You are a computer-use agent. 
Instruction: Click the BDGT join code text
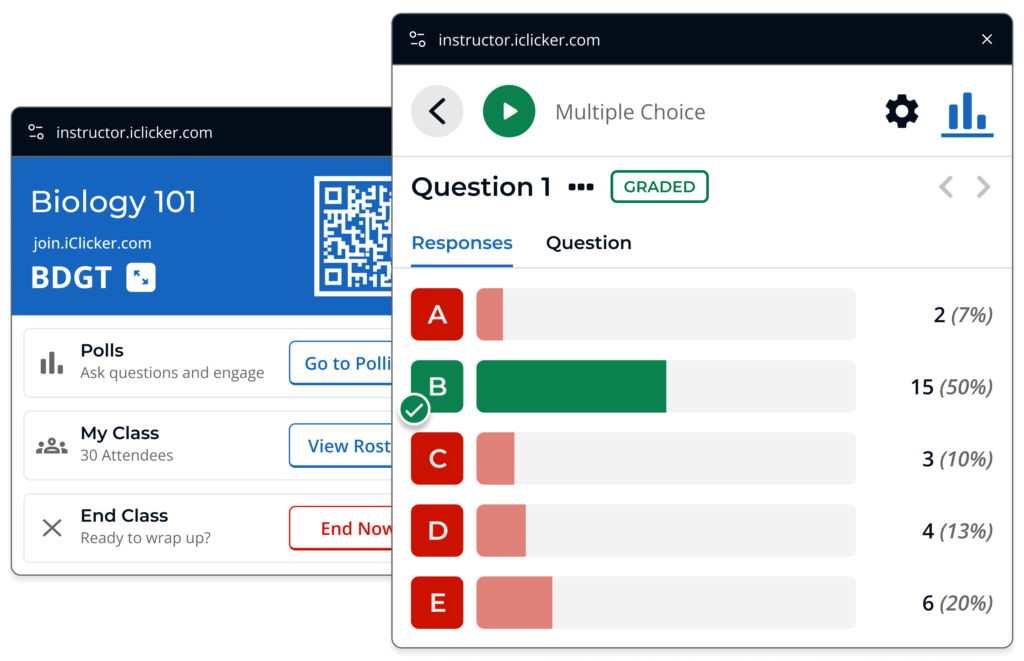click(x=71, y=278)
